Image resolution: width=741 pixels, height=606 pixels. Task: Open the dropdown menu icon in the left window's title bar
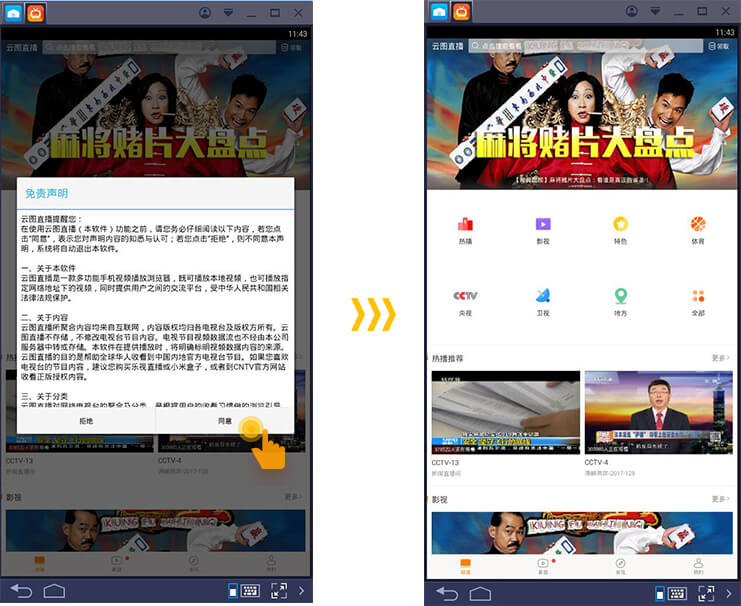pos(228,12)
